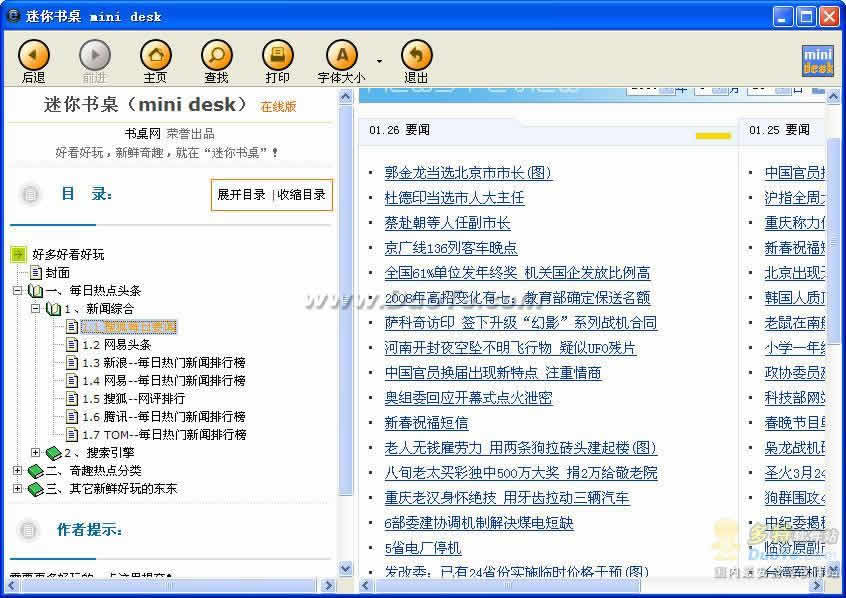Click the news panel's scroll-up arrow

(833, 97)
